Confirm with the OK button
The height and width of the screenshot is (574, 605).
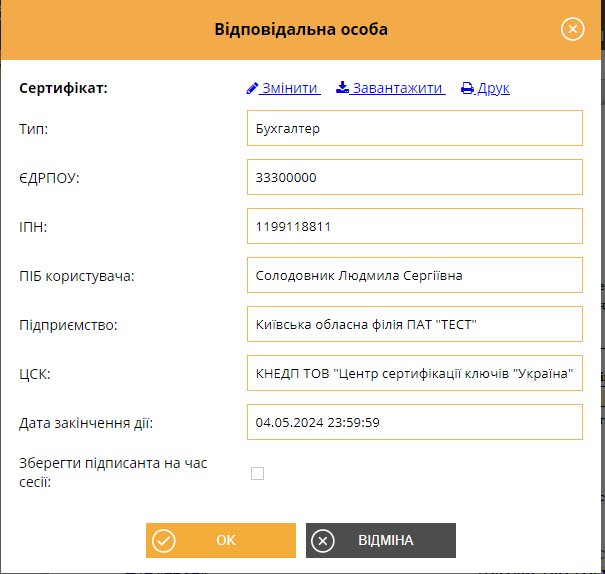coord(221,540)
